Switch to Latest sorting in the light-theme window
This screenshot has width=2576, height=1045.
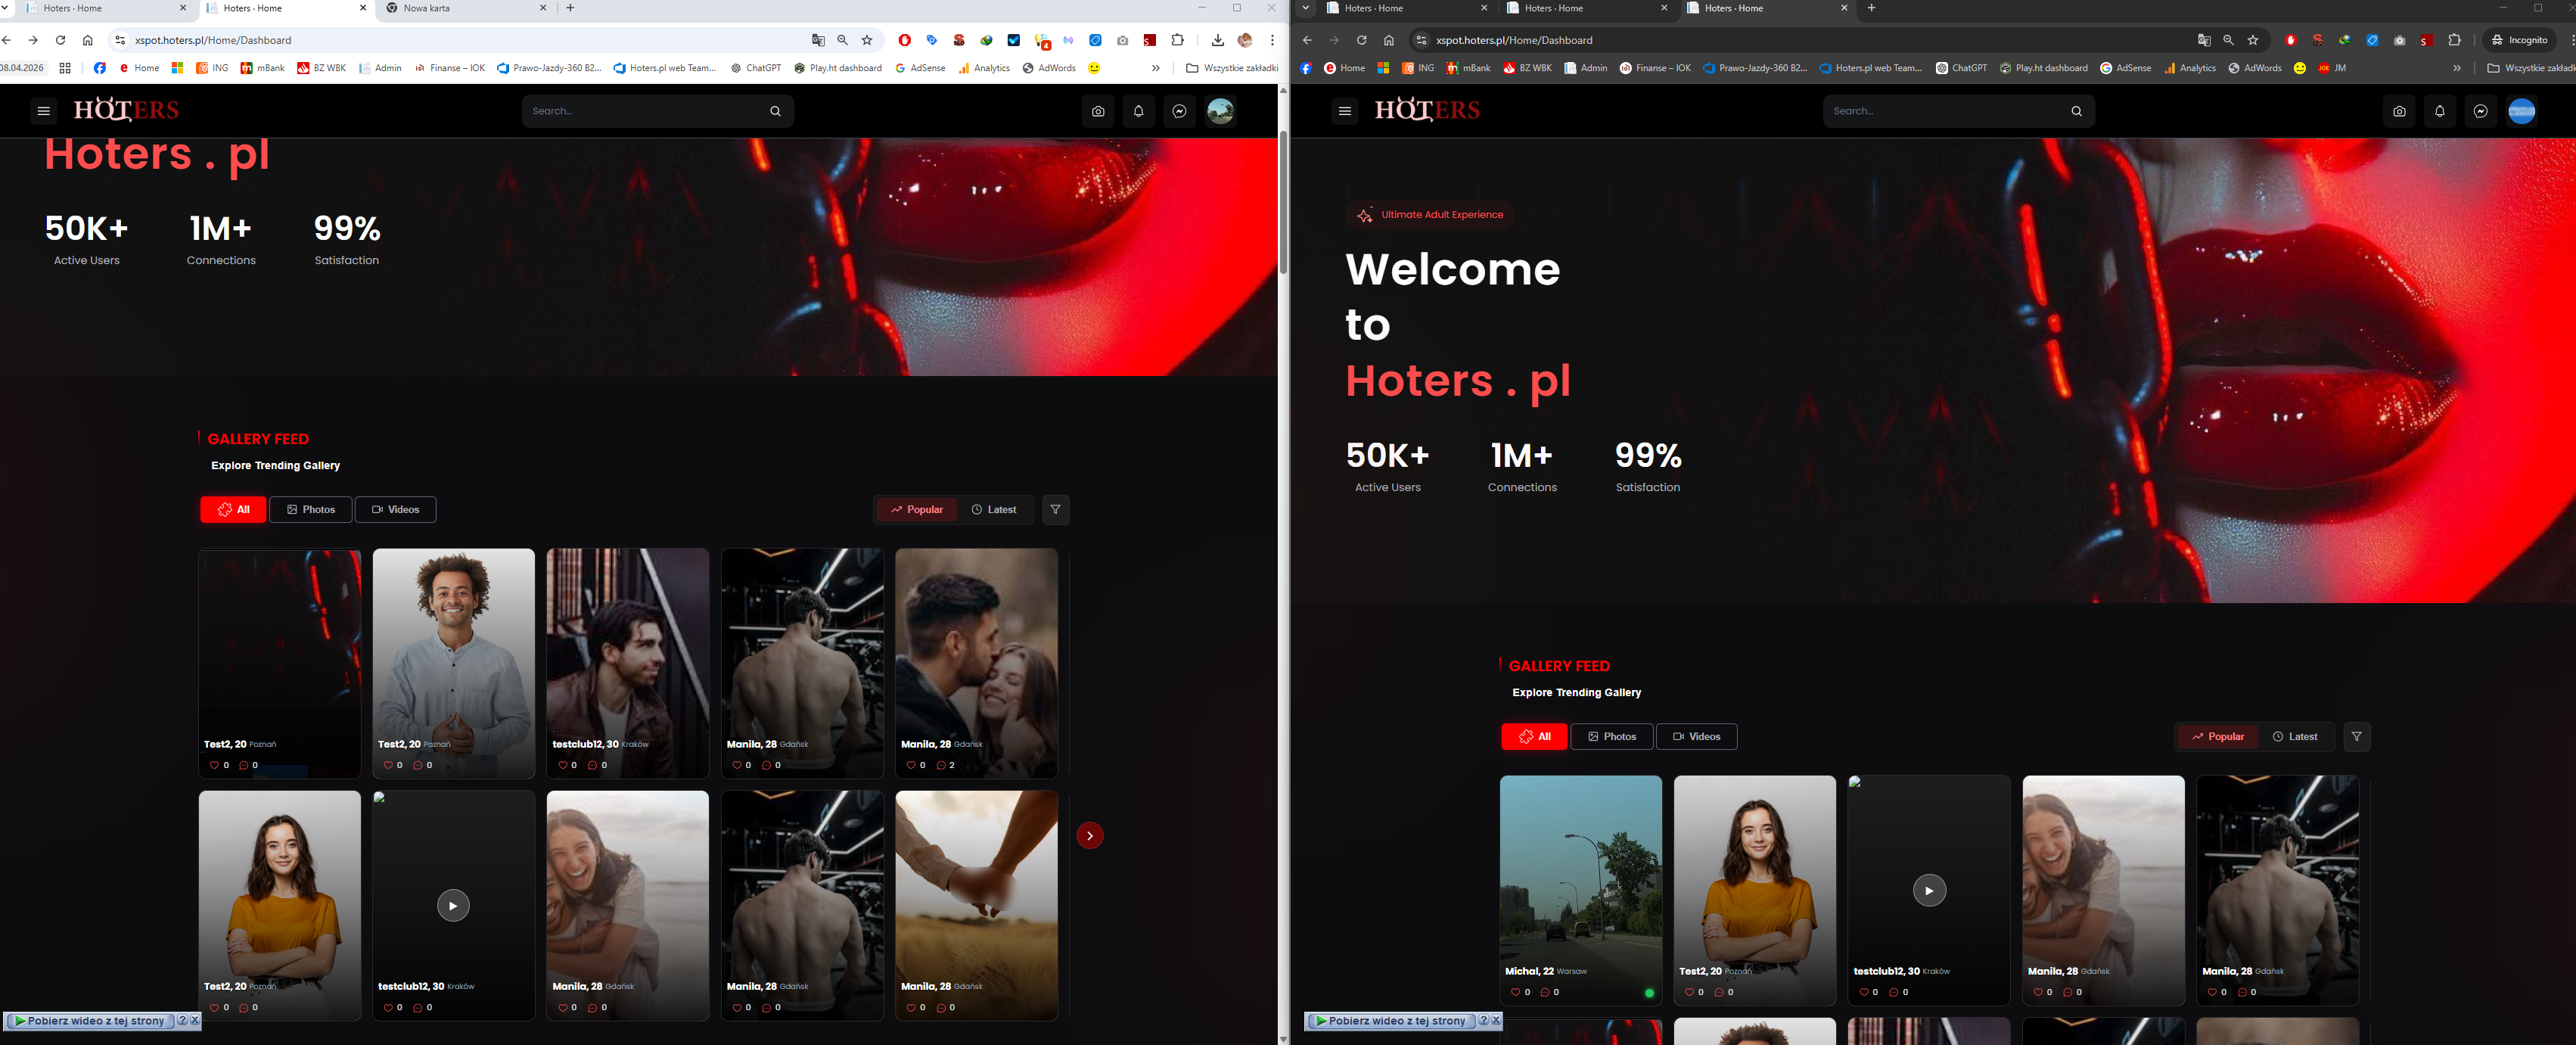click(994, 510)
